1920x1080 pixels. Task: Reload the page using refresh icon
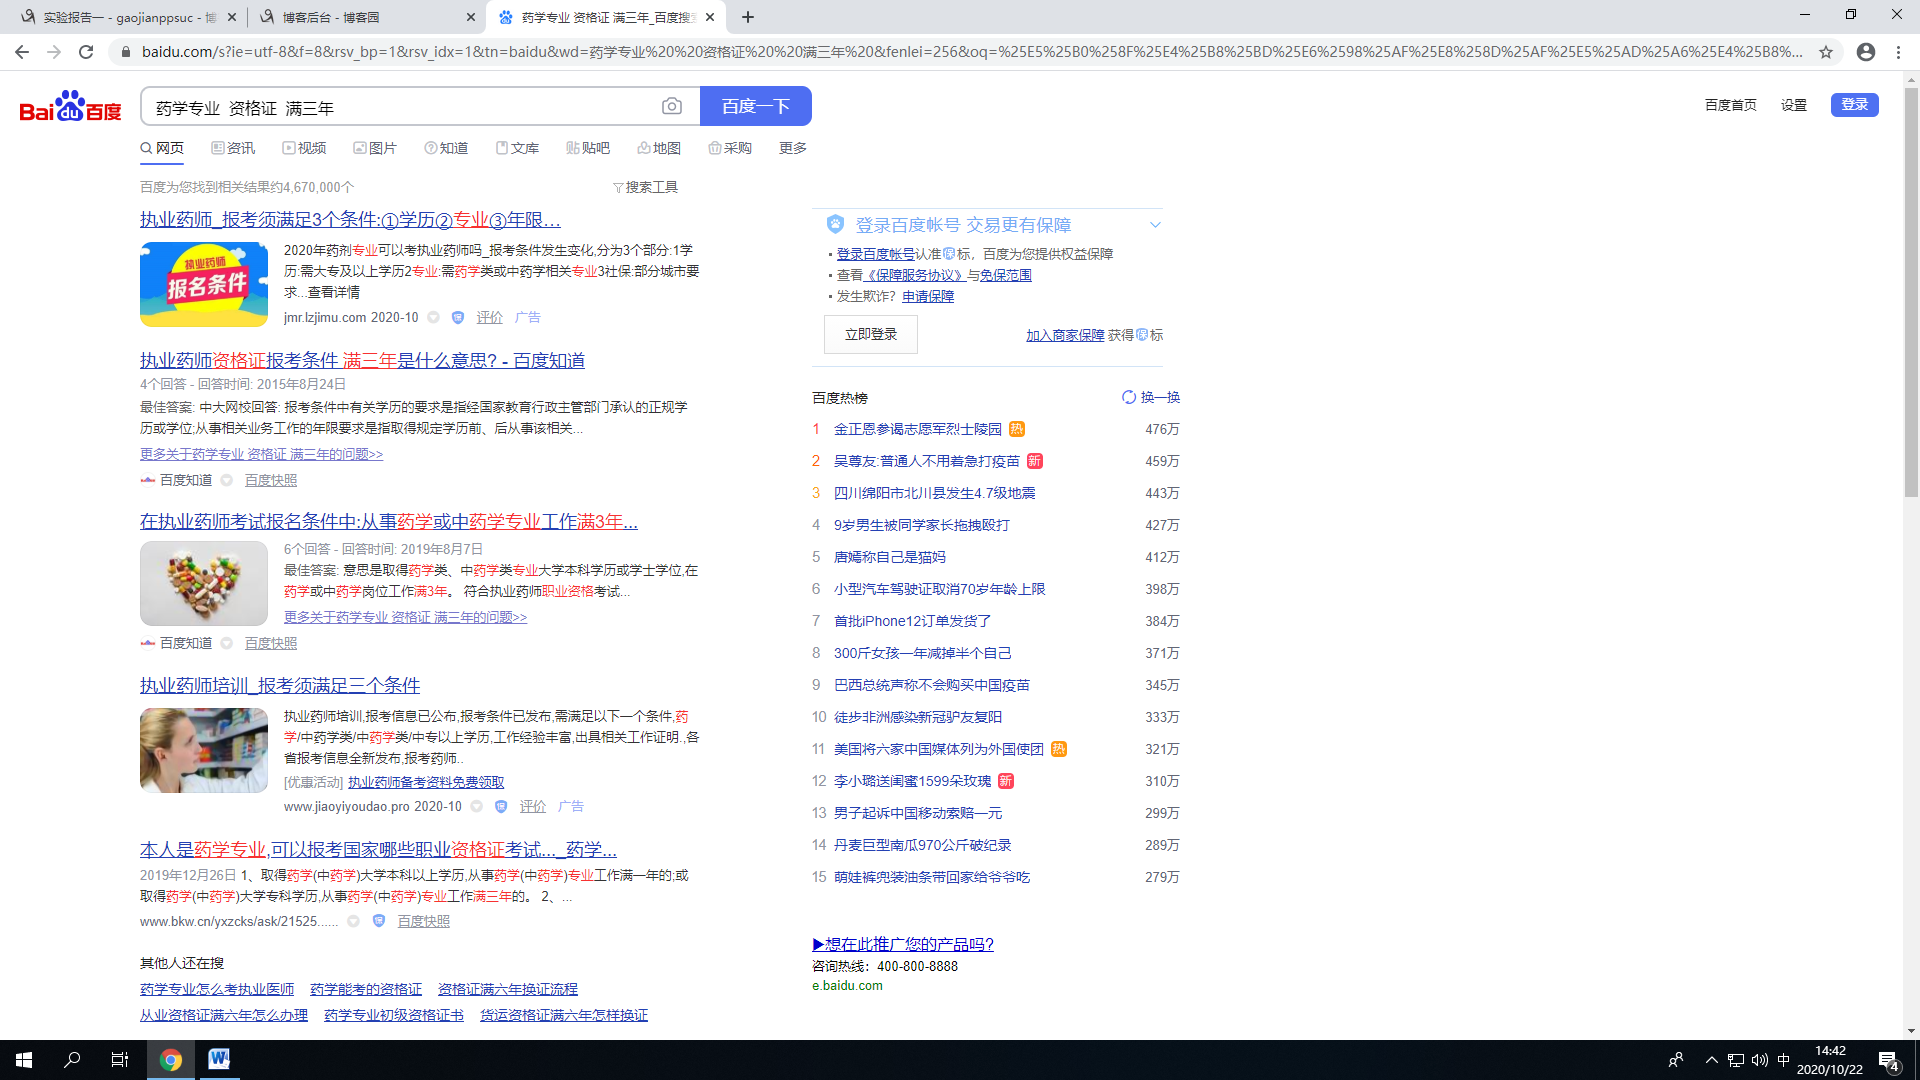point(86,52)
